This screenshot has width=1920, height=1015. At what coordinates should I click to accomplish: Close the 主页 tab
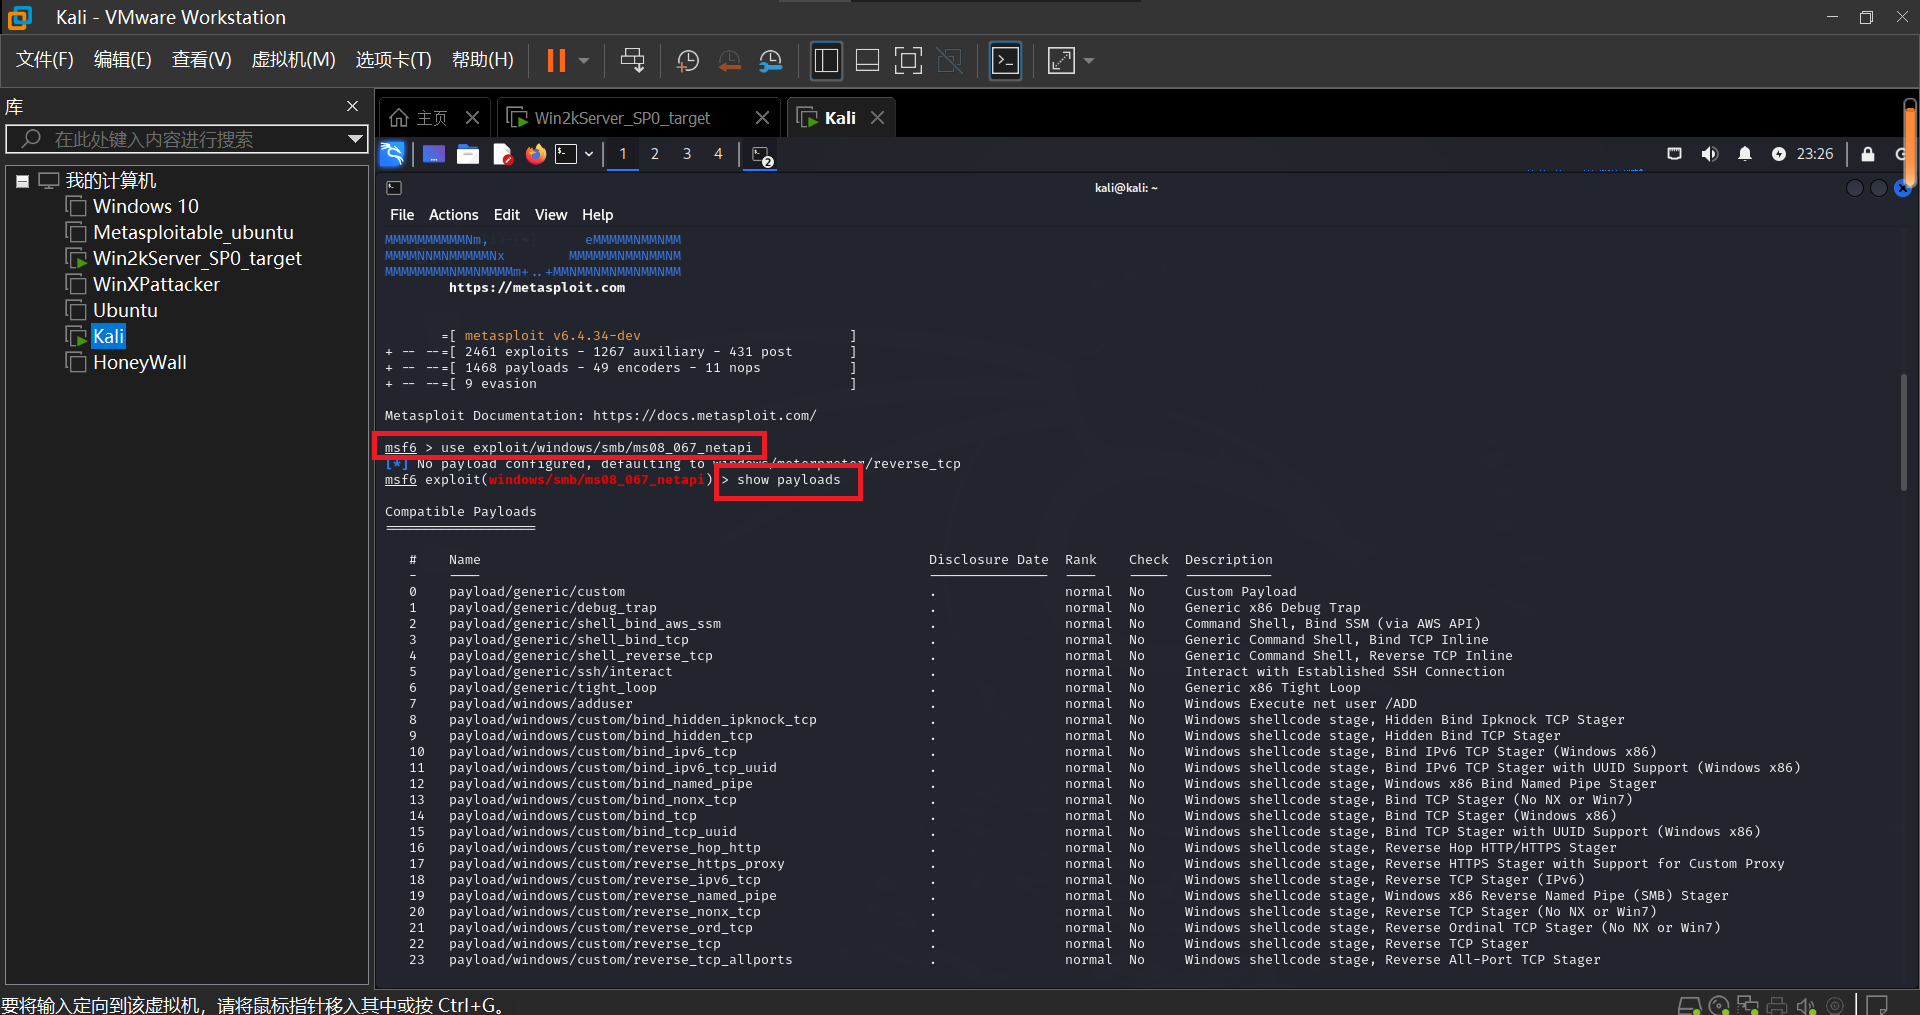pyautogui.click(x=473, y=118)
